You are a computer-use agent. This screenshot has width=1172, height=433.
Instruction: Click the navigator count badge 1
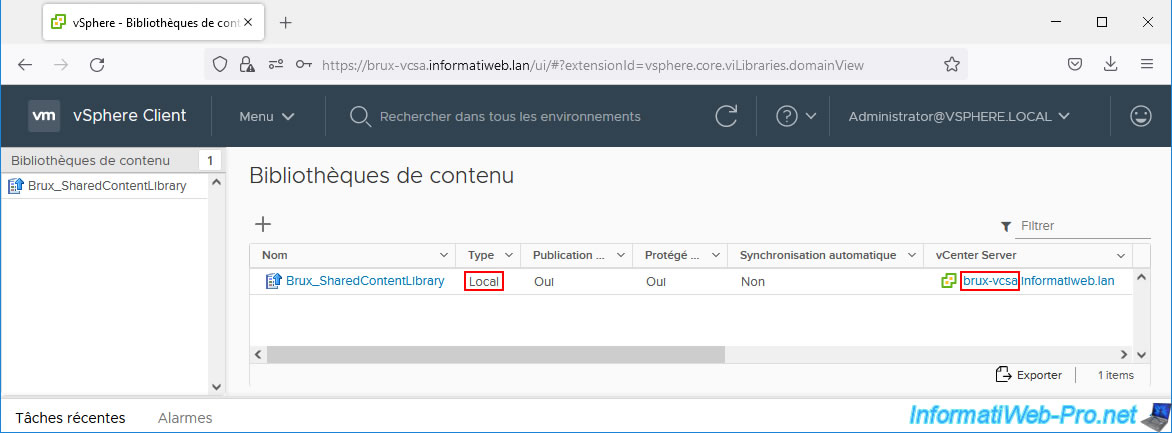tap(210, 161)
